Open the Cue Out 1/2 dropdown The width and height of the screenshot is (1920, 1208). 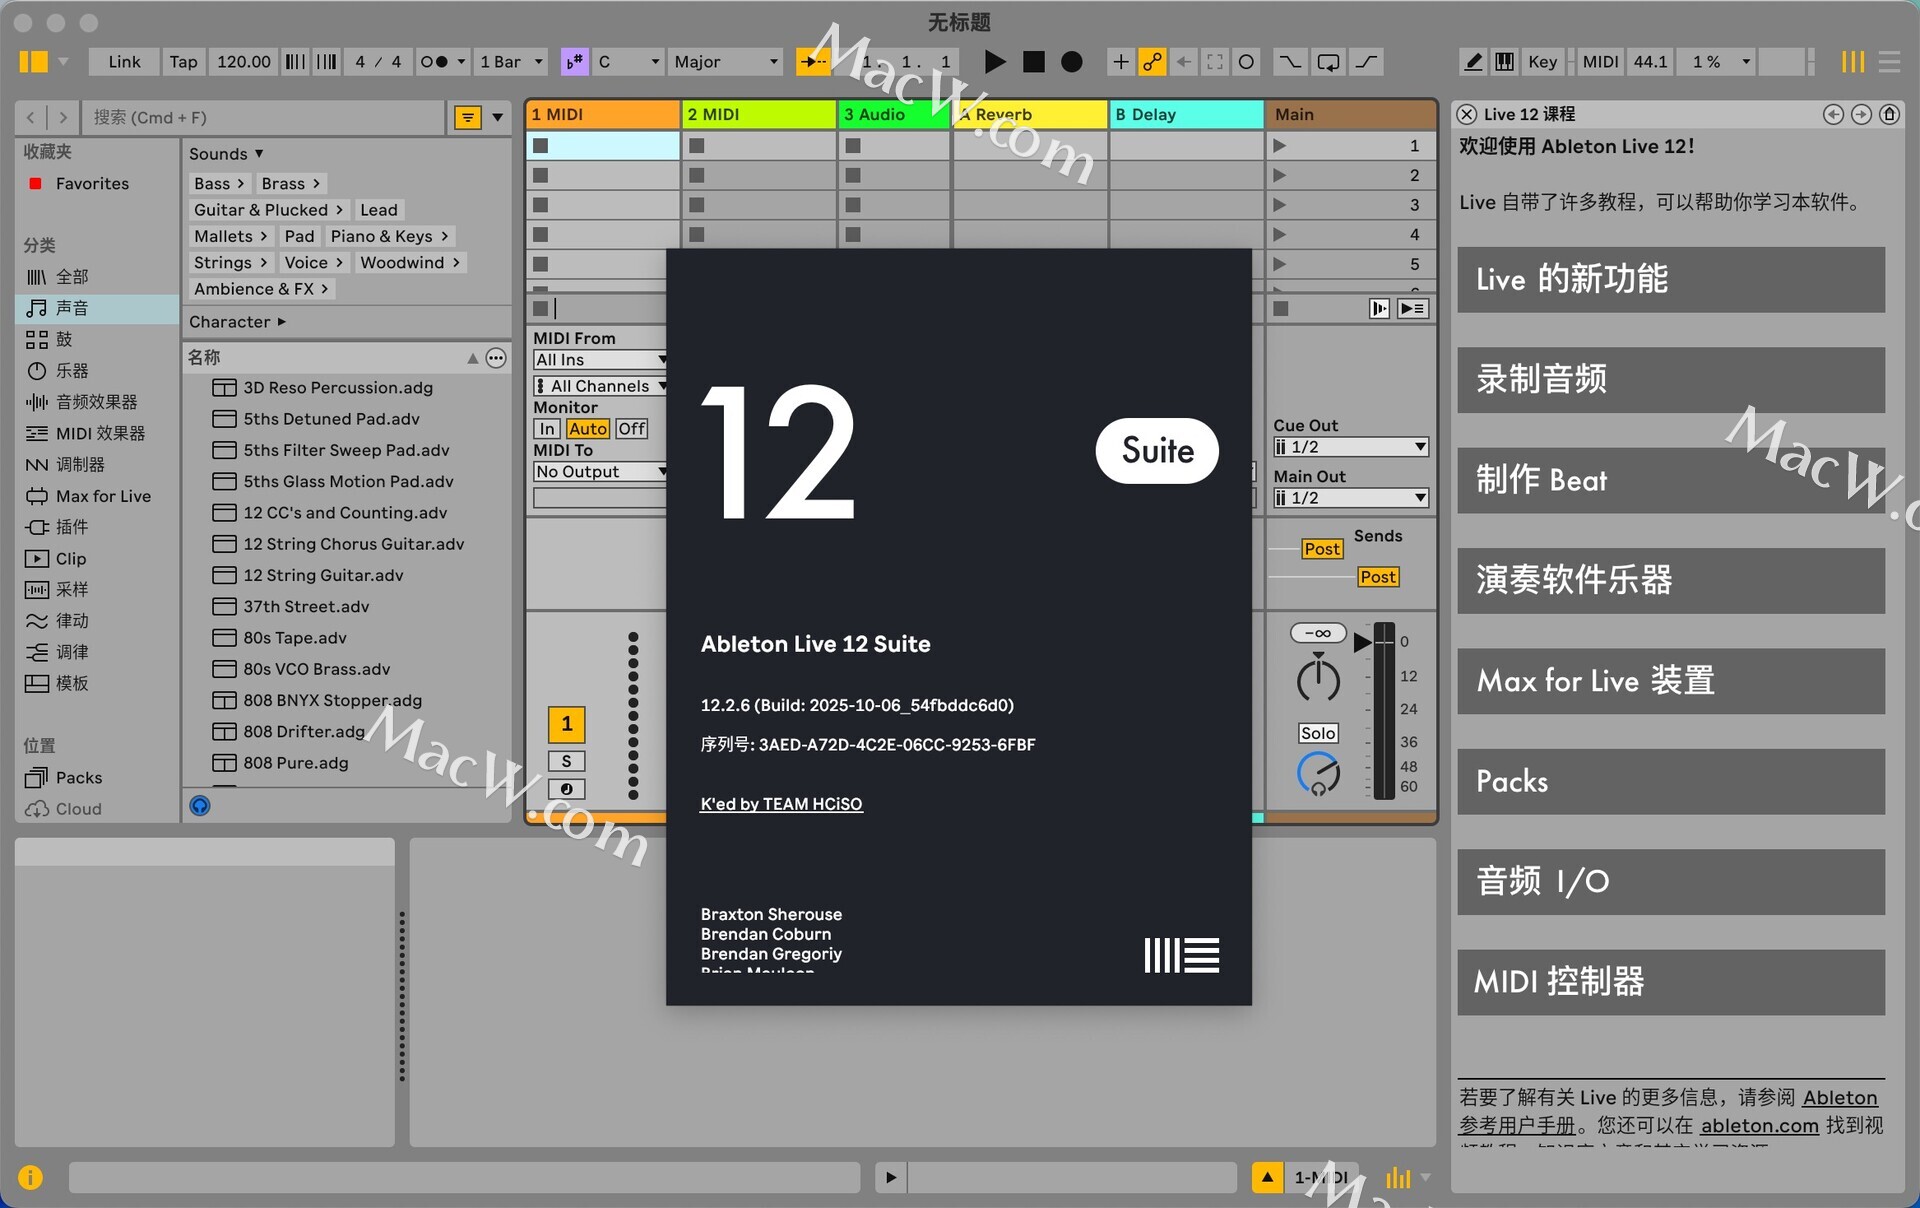[x=1350, y=447]
